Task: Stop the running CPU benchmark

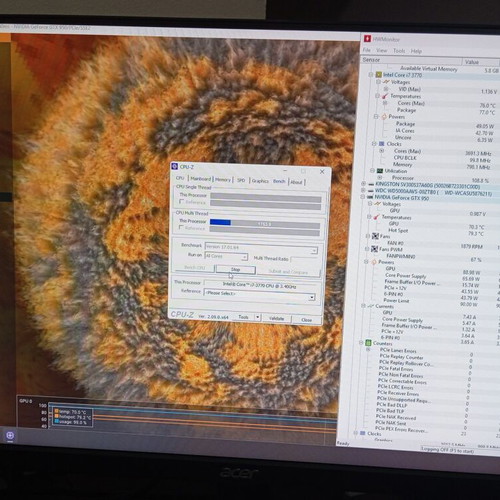Action: click(236, 269)
